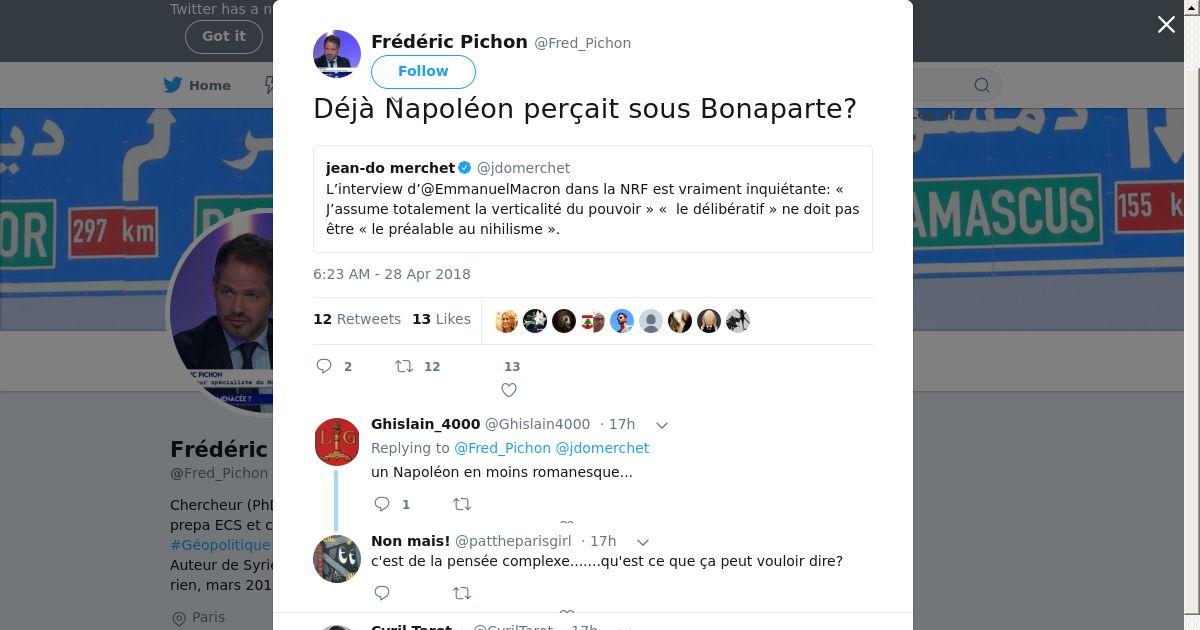The image size is (1200, 630).
Task: Open Ghislain_4000 tweet options chevron
Action: 661,425
